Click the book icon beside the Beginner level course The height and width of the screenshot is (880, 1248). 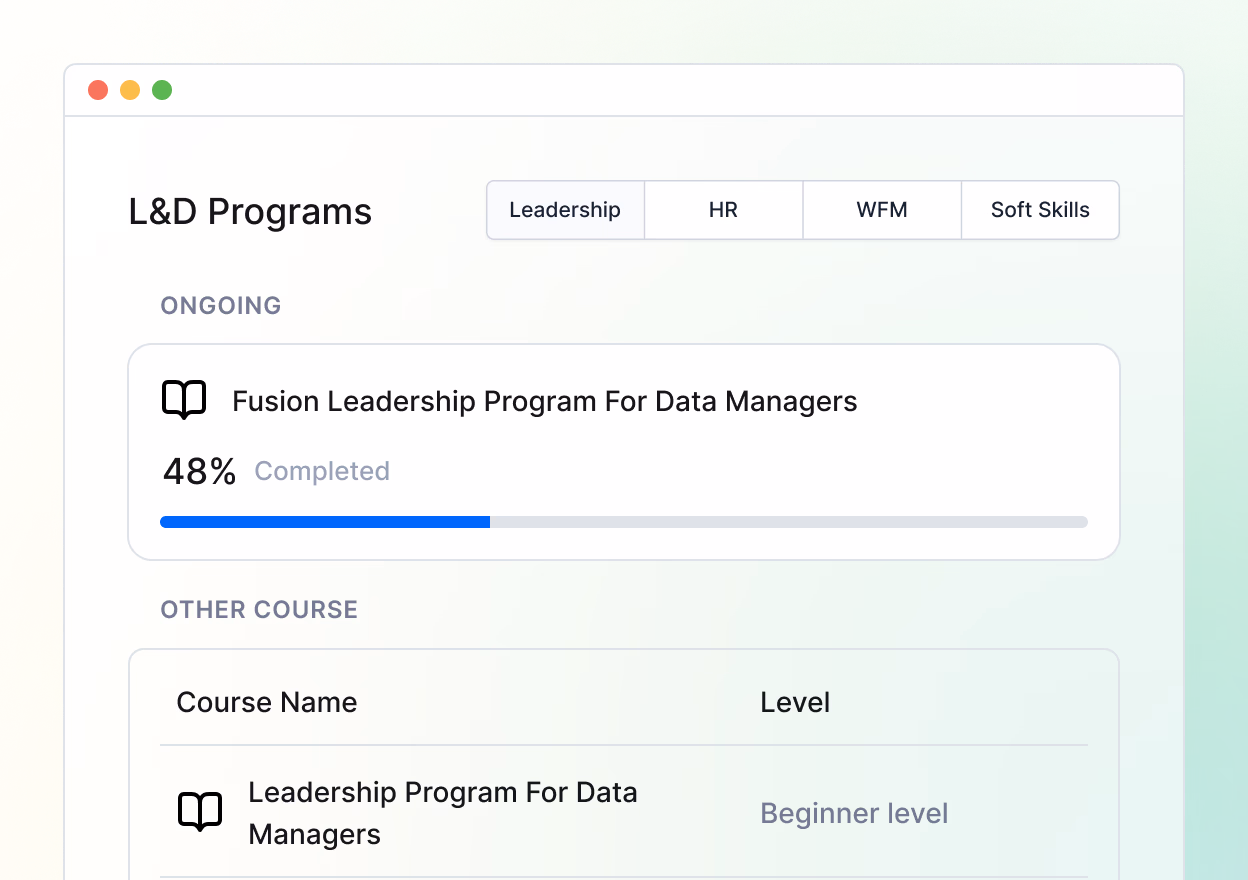200,812
